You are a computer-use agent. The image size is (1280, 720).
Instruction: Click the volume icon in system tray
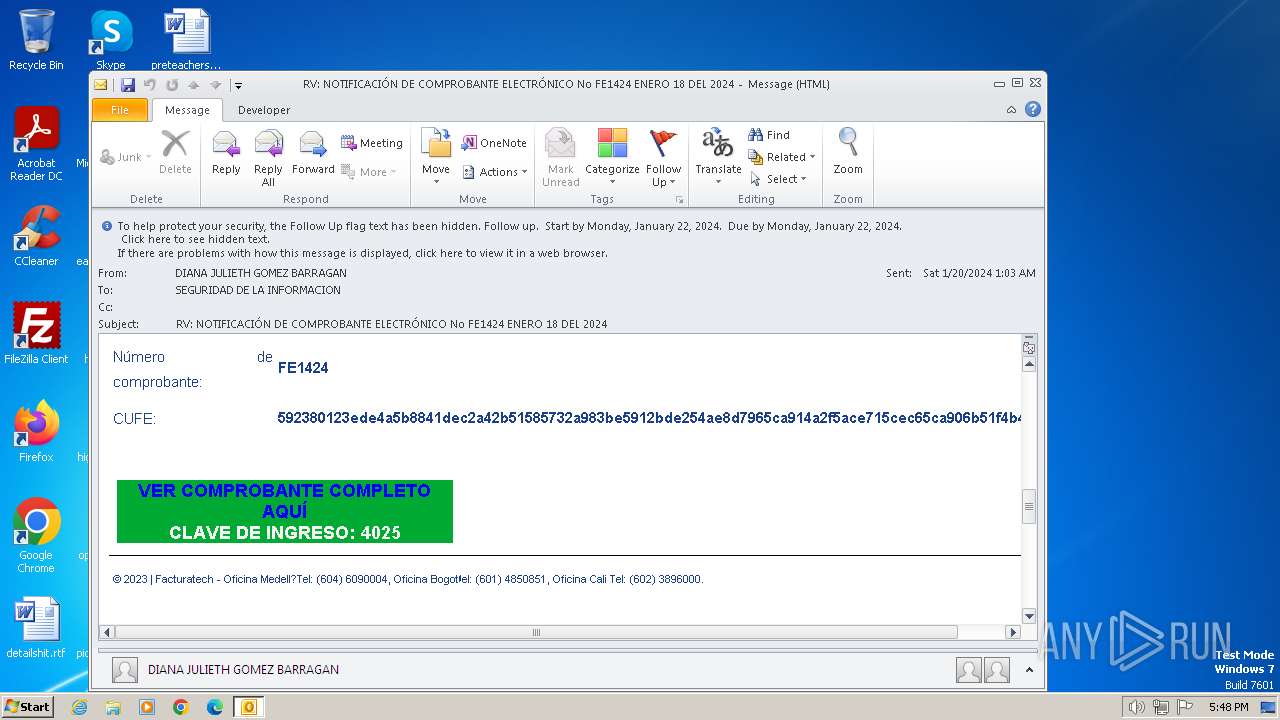point(1136,707)
